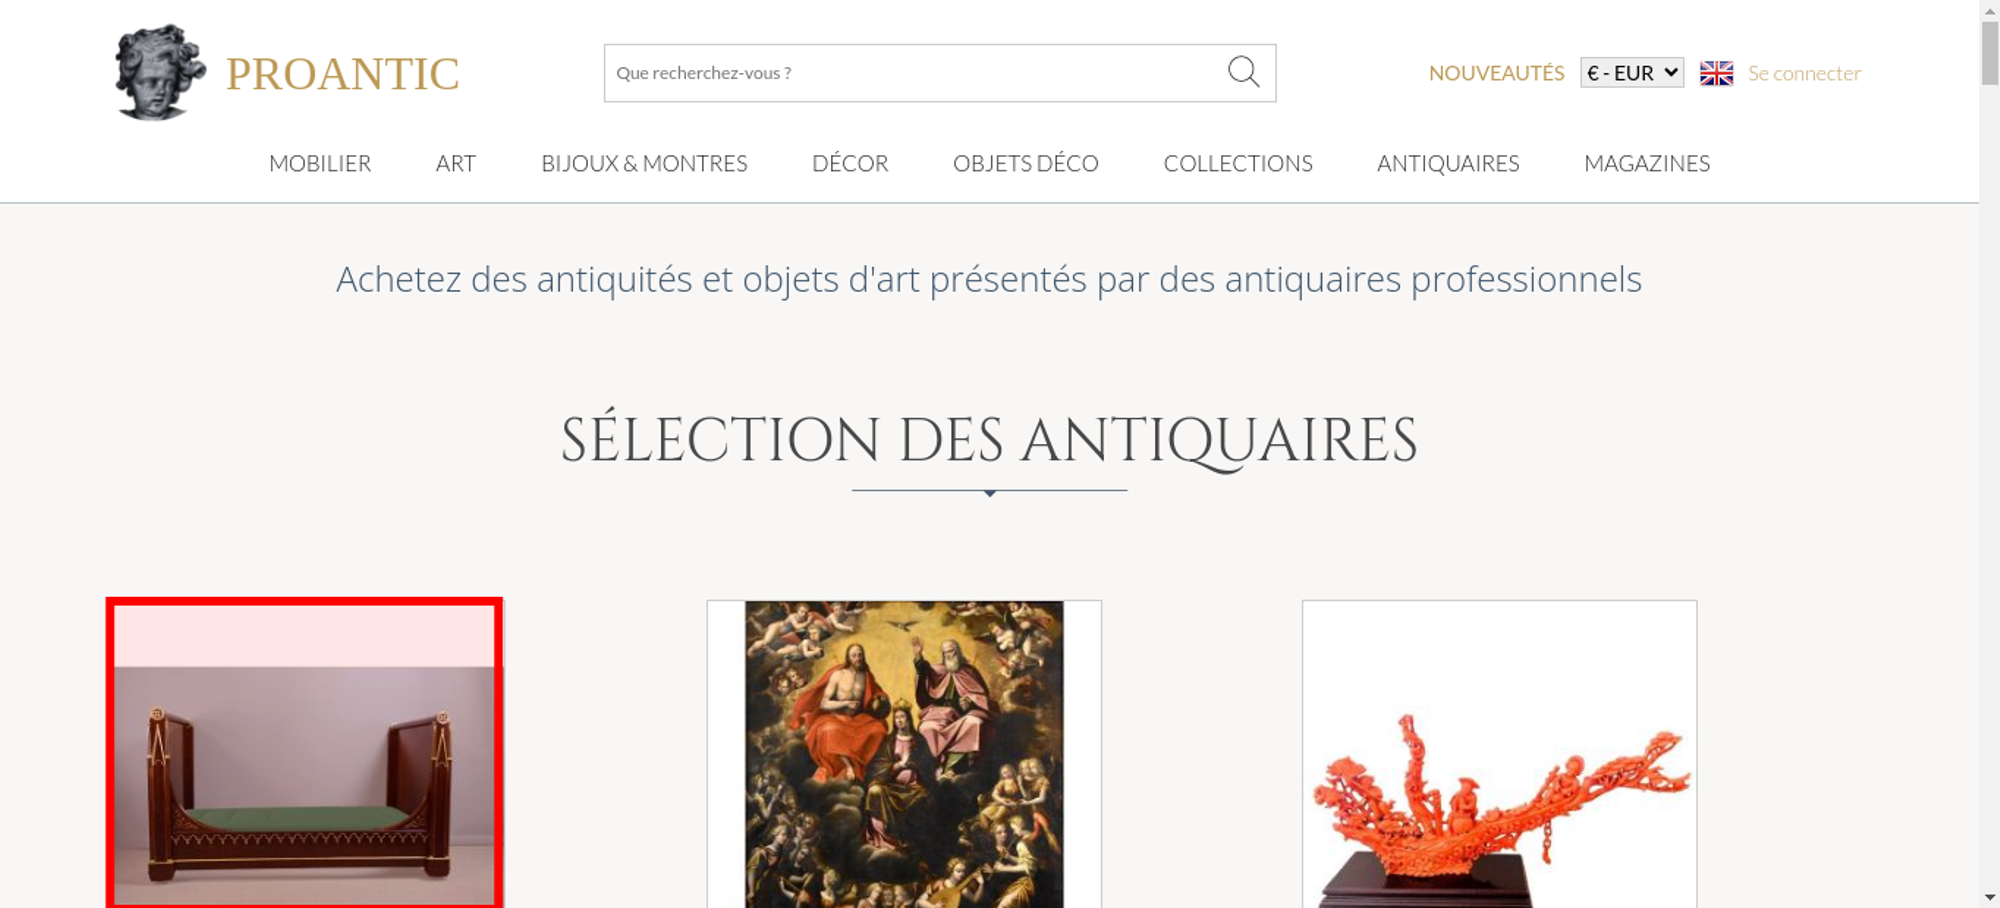Open the MOBILIER menu

320,163
